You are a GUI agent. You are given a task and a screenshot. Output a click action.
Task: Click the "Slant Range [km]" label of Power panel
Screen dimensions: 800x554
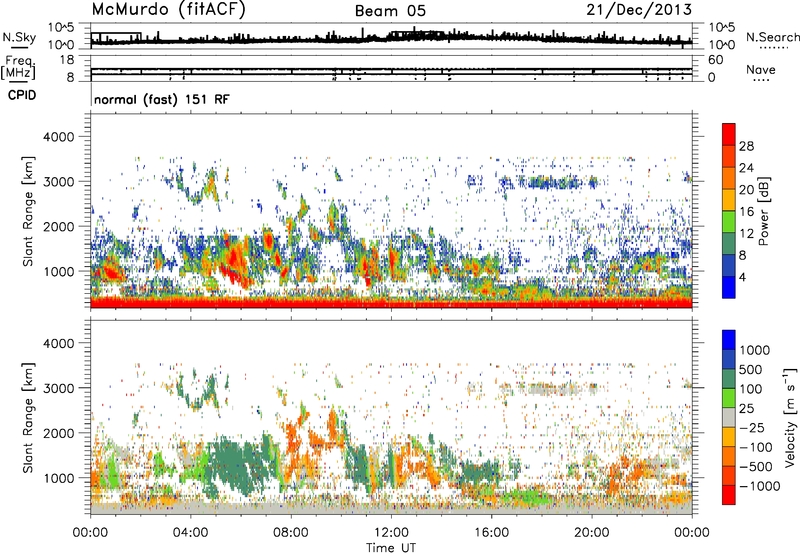point(28,211)
